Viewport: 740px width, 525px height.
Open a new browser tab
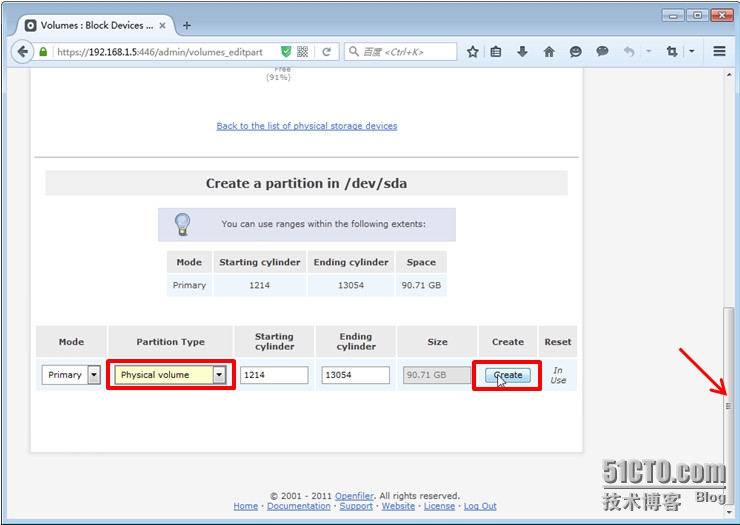click(187, 25)
